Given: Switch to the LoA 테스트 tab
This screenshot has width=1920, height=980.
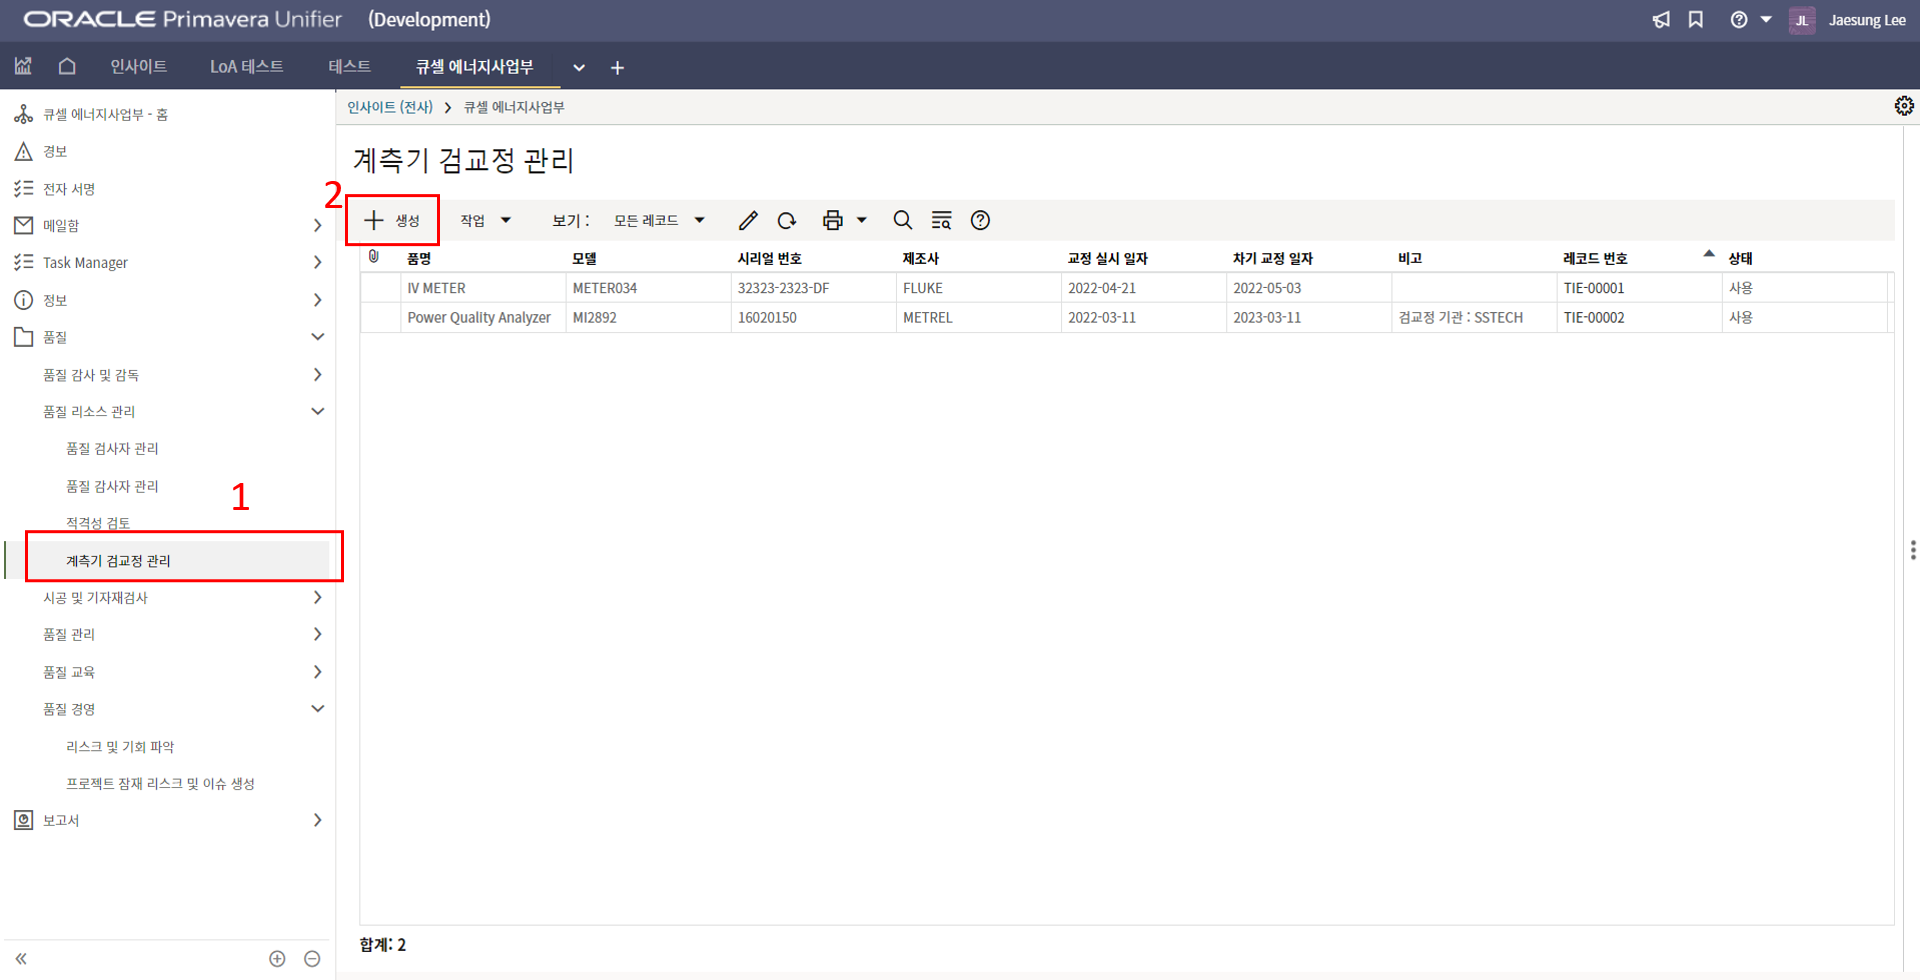Looking at the screenshot, I should [x=246, y=67].
